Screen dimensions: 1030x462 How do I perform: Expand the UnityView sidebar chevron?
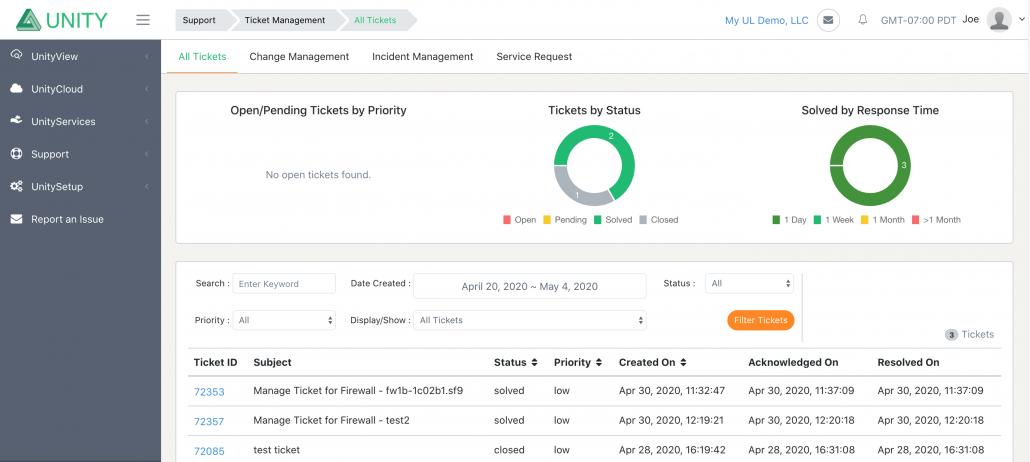pyautogui.click(x=146, y=57)
